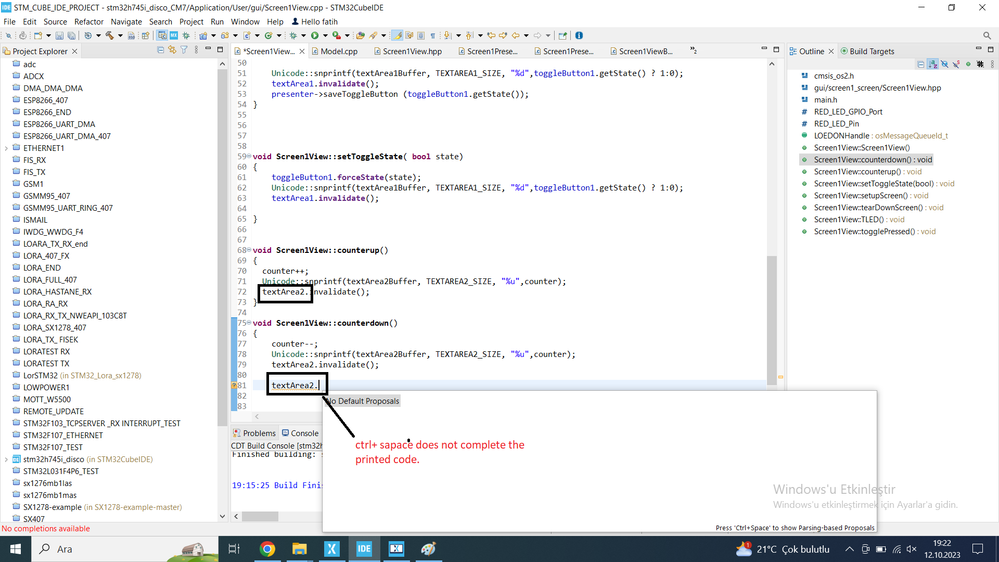Open the Console tab
999x562 pixels.
coord(300,433)
